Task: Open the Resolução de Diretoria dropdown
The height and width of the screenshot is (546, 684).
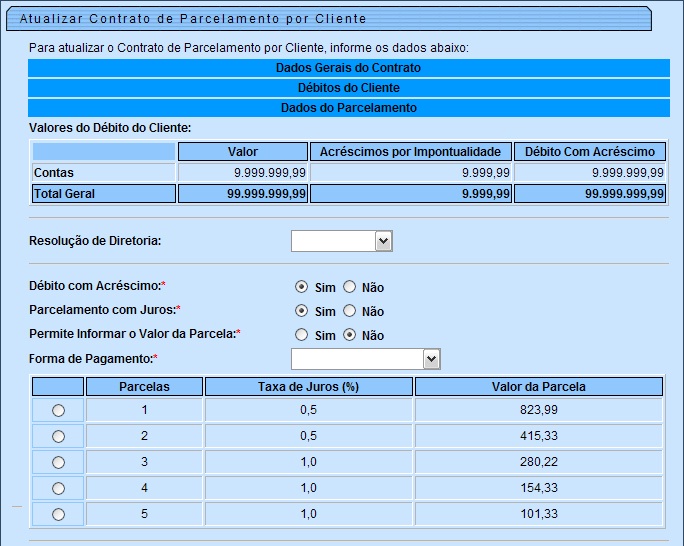Action: (x=341, y=241)
